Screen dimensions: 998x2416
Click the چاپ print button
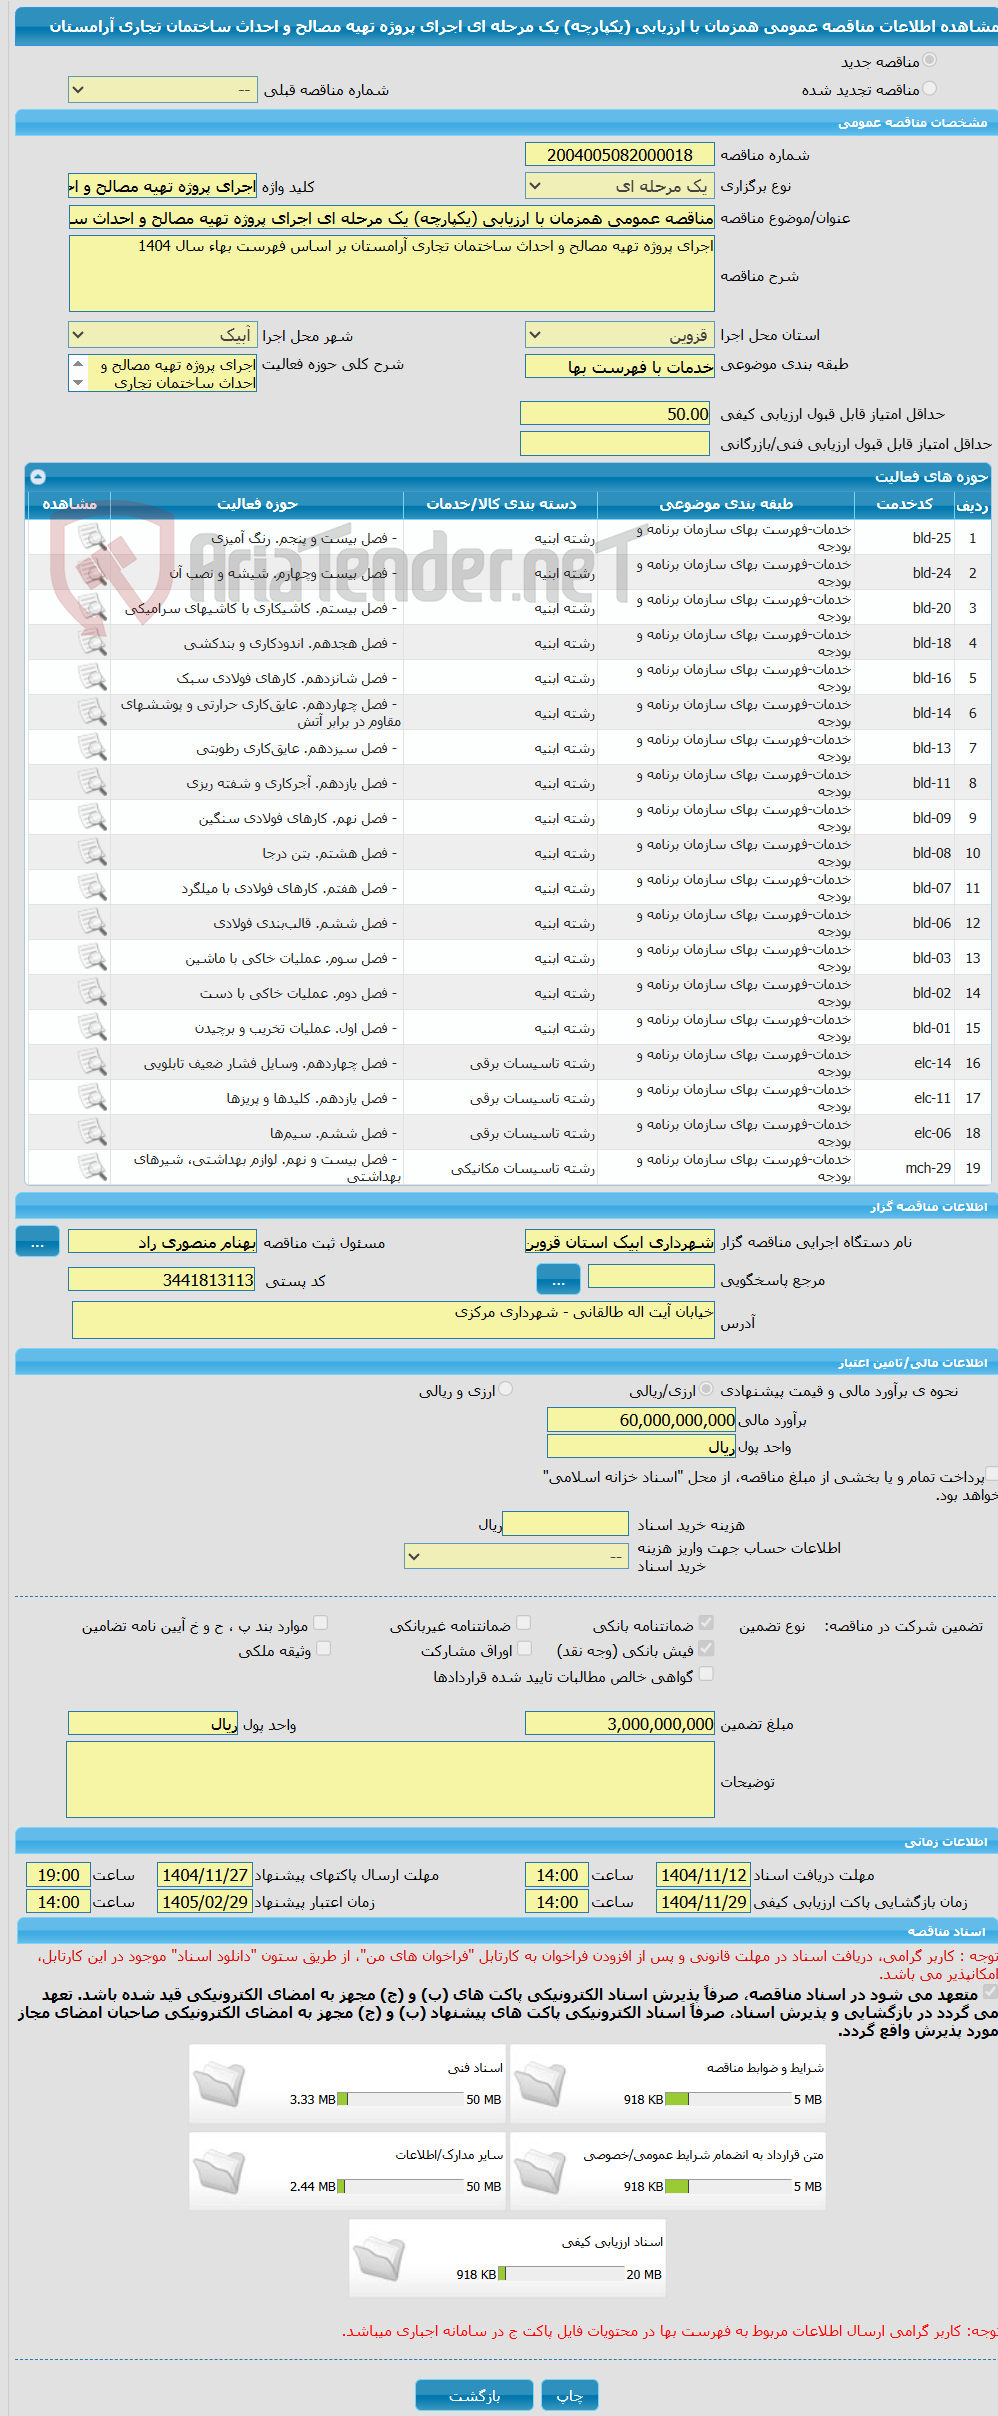pos(570,2395)
